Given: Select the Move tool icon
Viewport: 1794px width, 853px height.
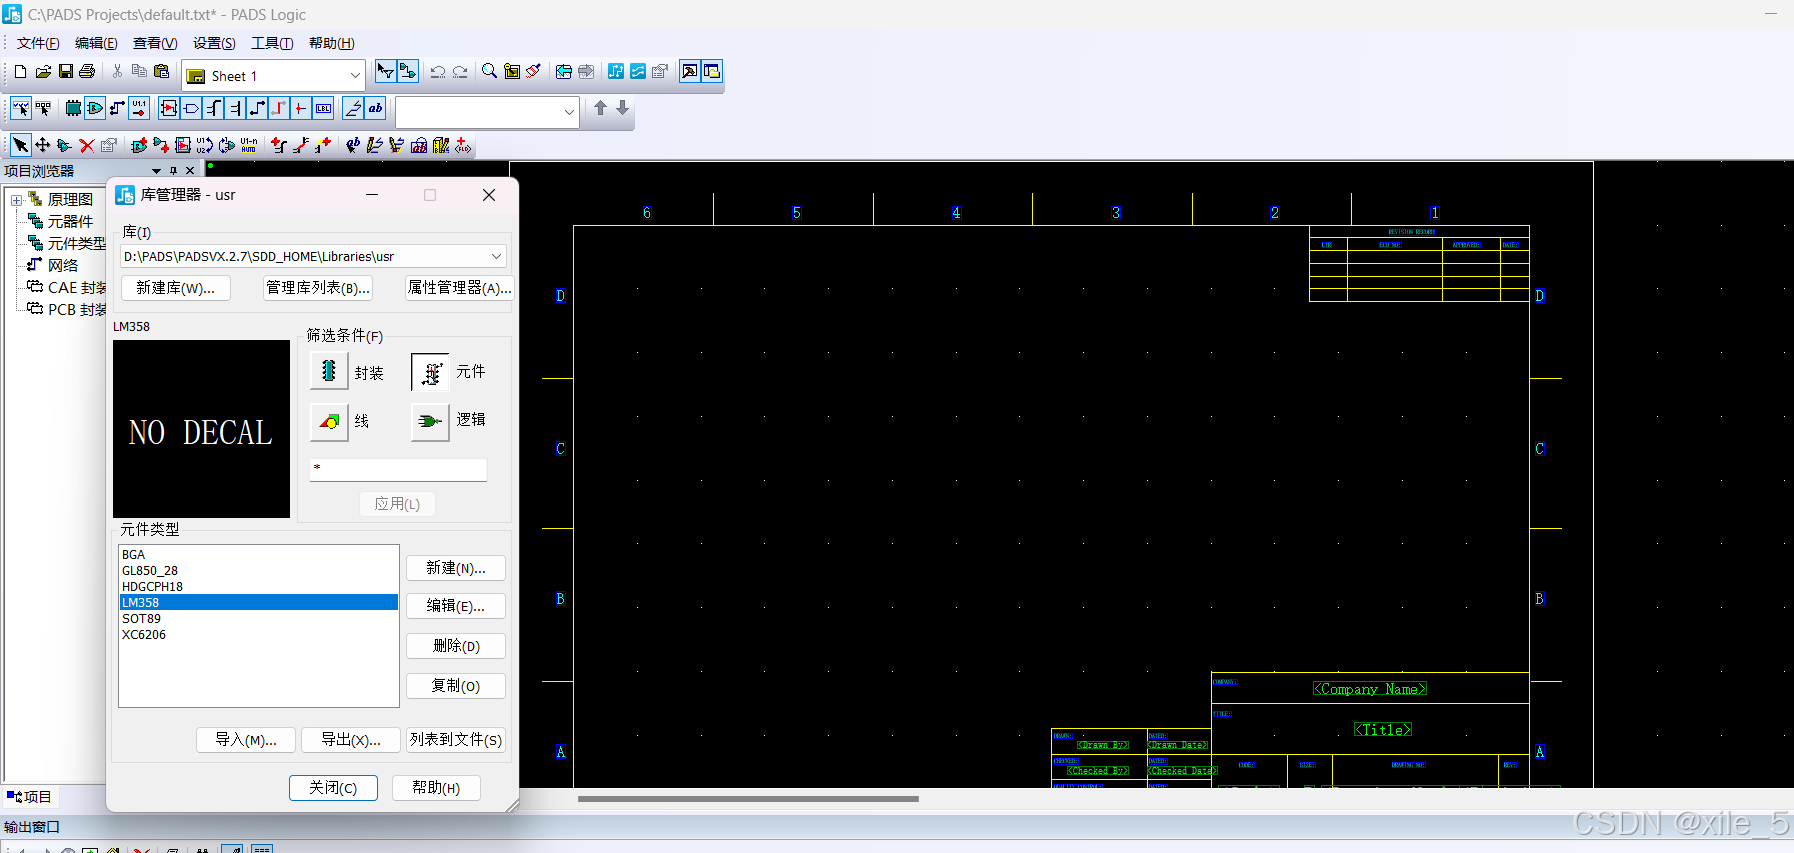Looking at the screenshot, I should coord(42,146).
